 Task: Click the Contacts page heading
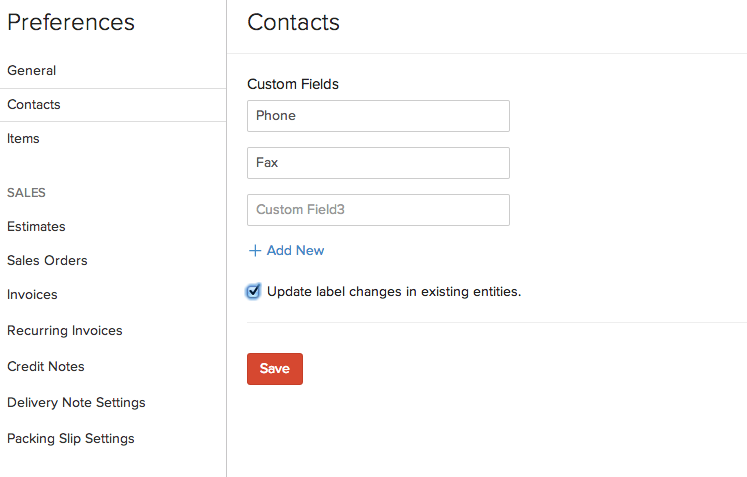point(294,22)
